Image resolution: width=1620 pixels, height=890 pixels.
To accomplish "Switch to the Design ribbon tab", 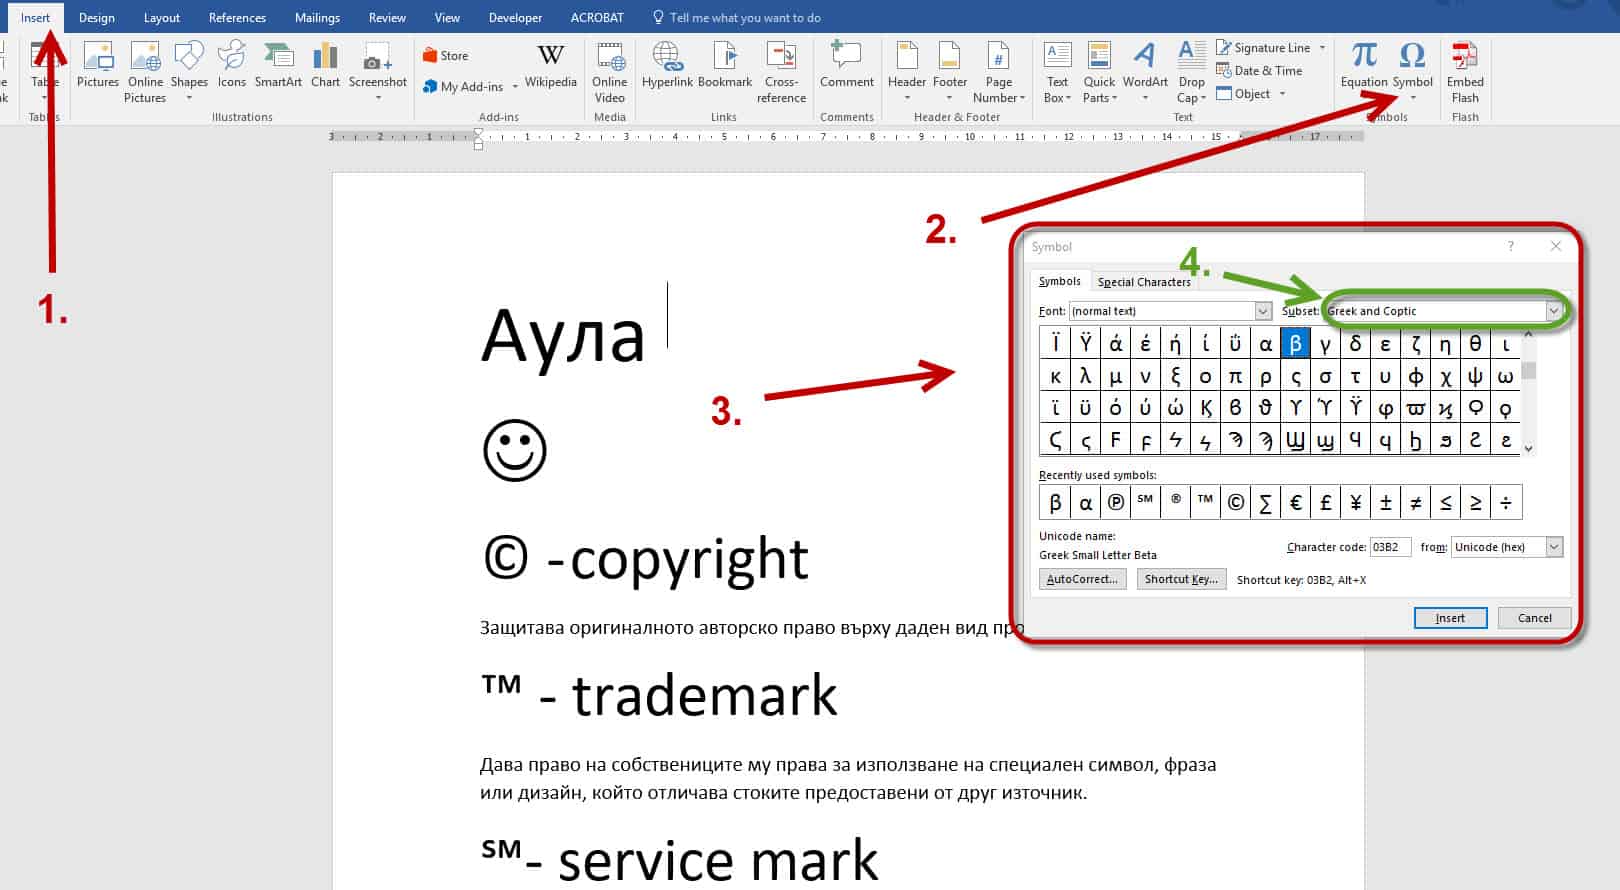I will tap(97, 18).
